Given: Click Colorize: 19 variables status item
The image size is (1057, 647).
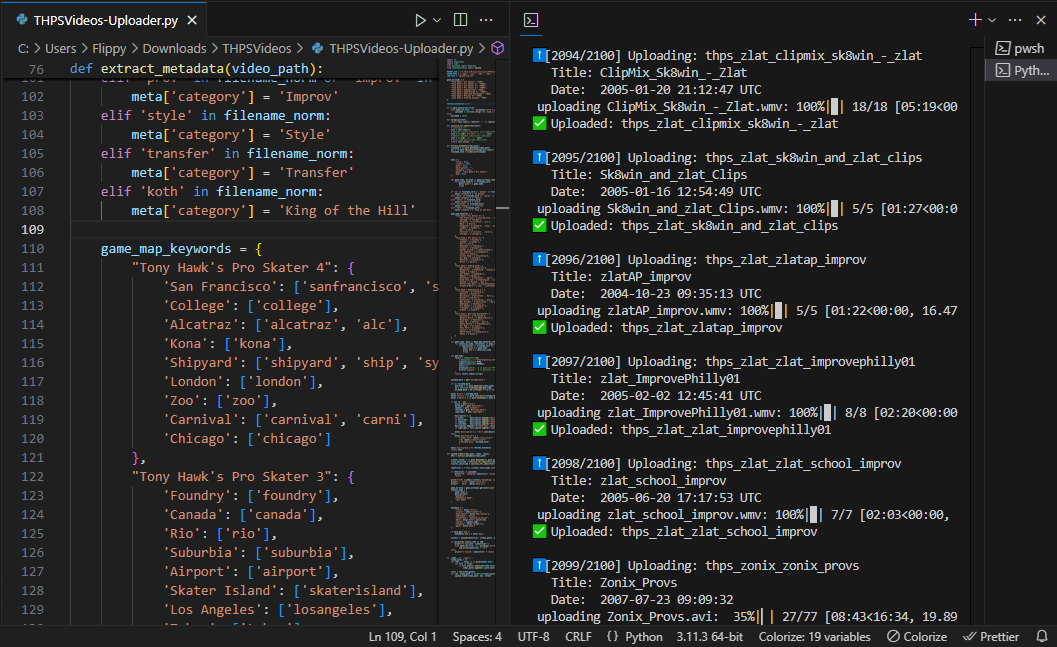Looking at the screenshot, I should point(814,637).
